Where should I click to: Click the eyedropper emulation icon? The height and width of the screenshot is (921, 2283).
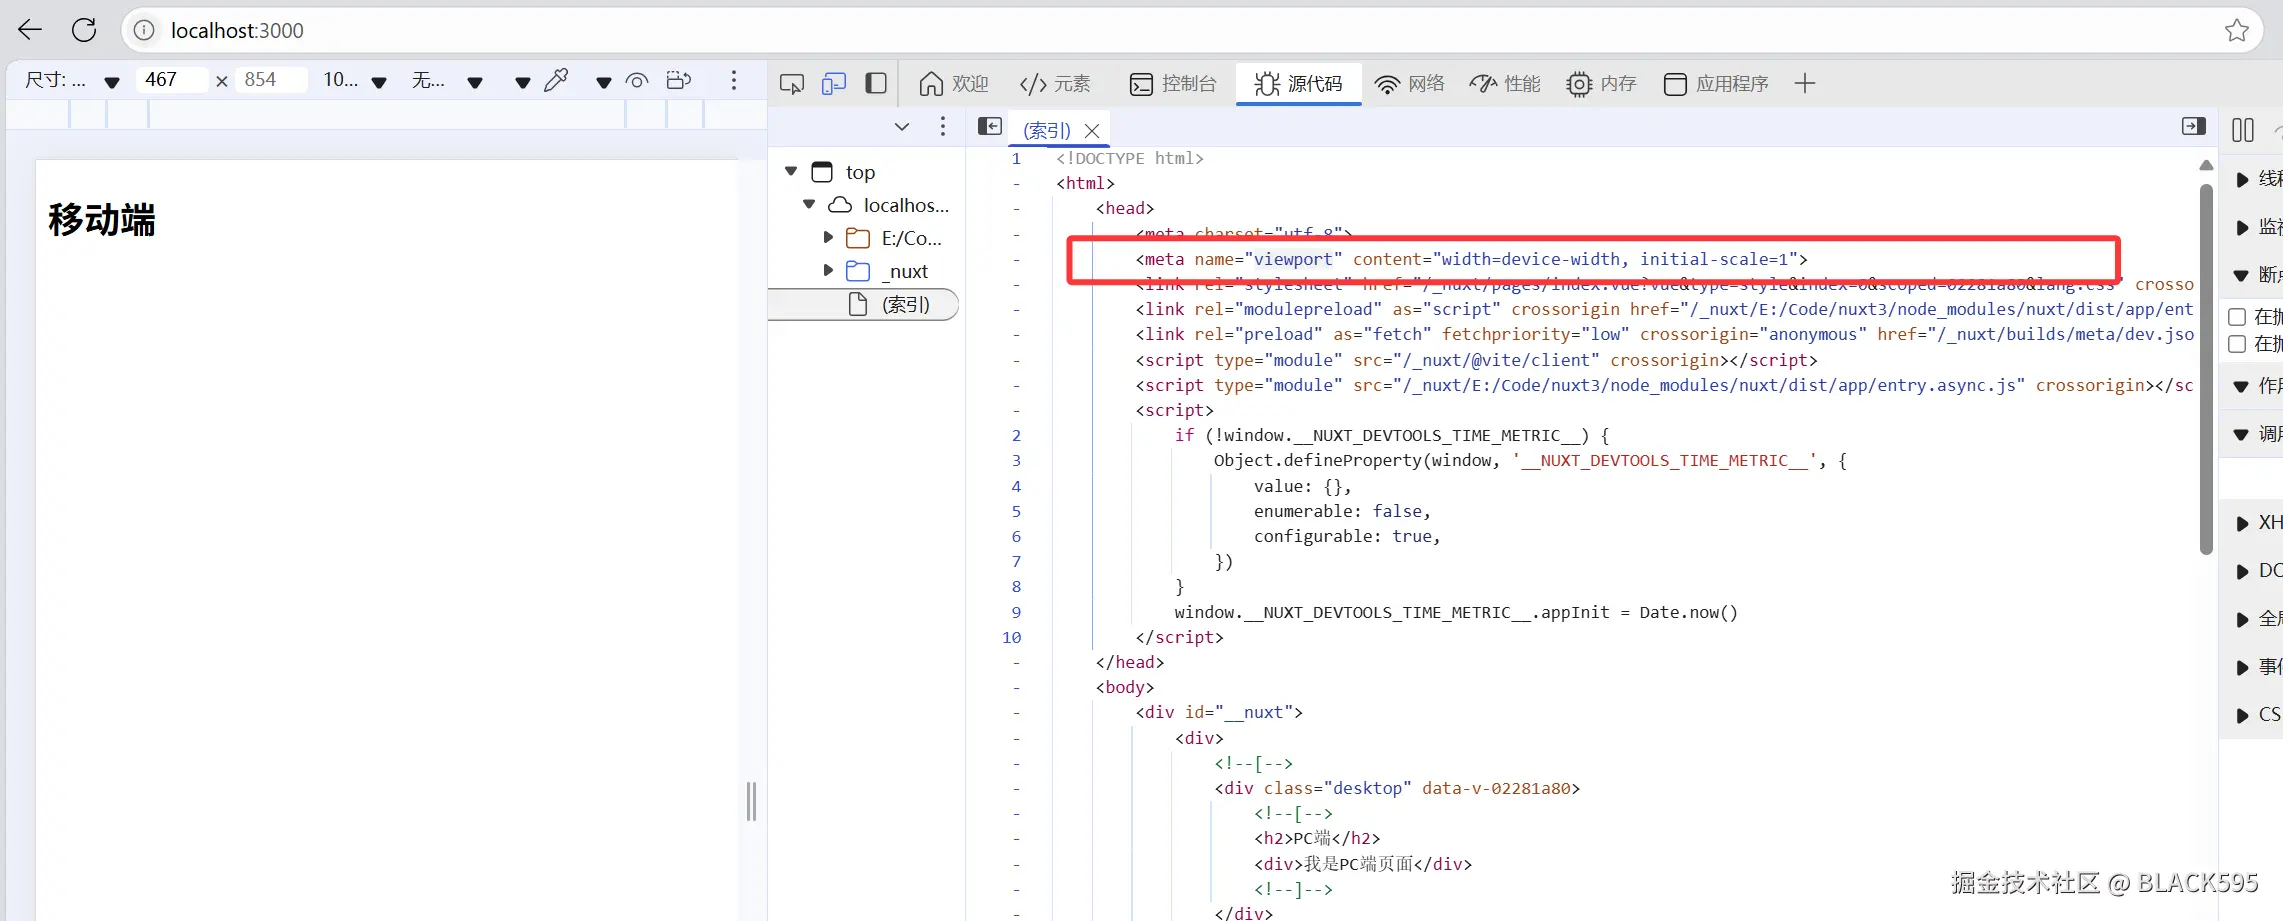557,80
